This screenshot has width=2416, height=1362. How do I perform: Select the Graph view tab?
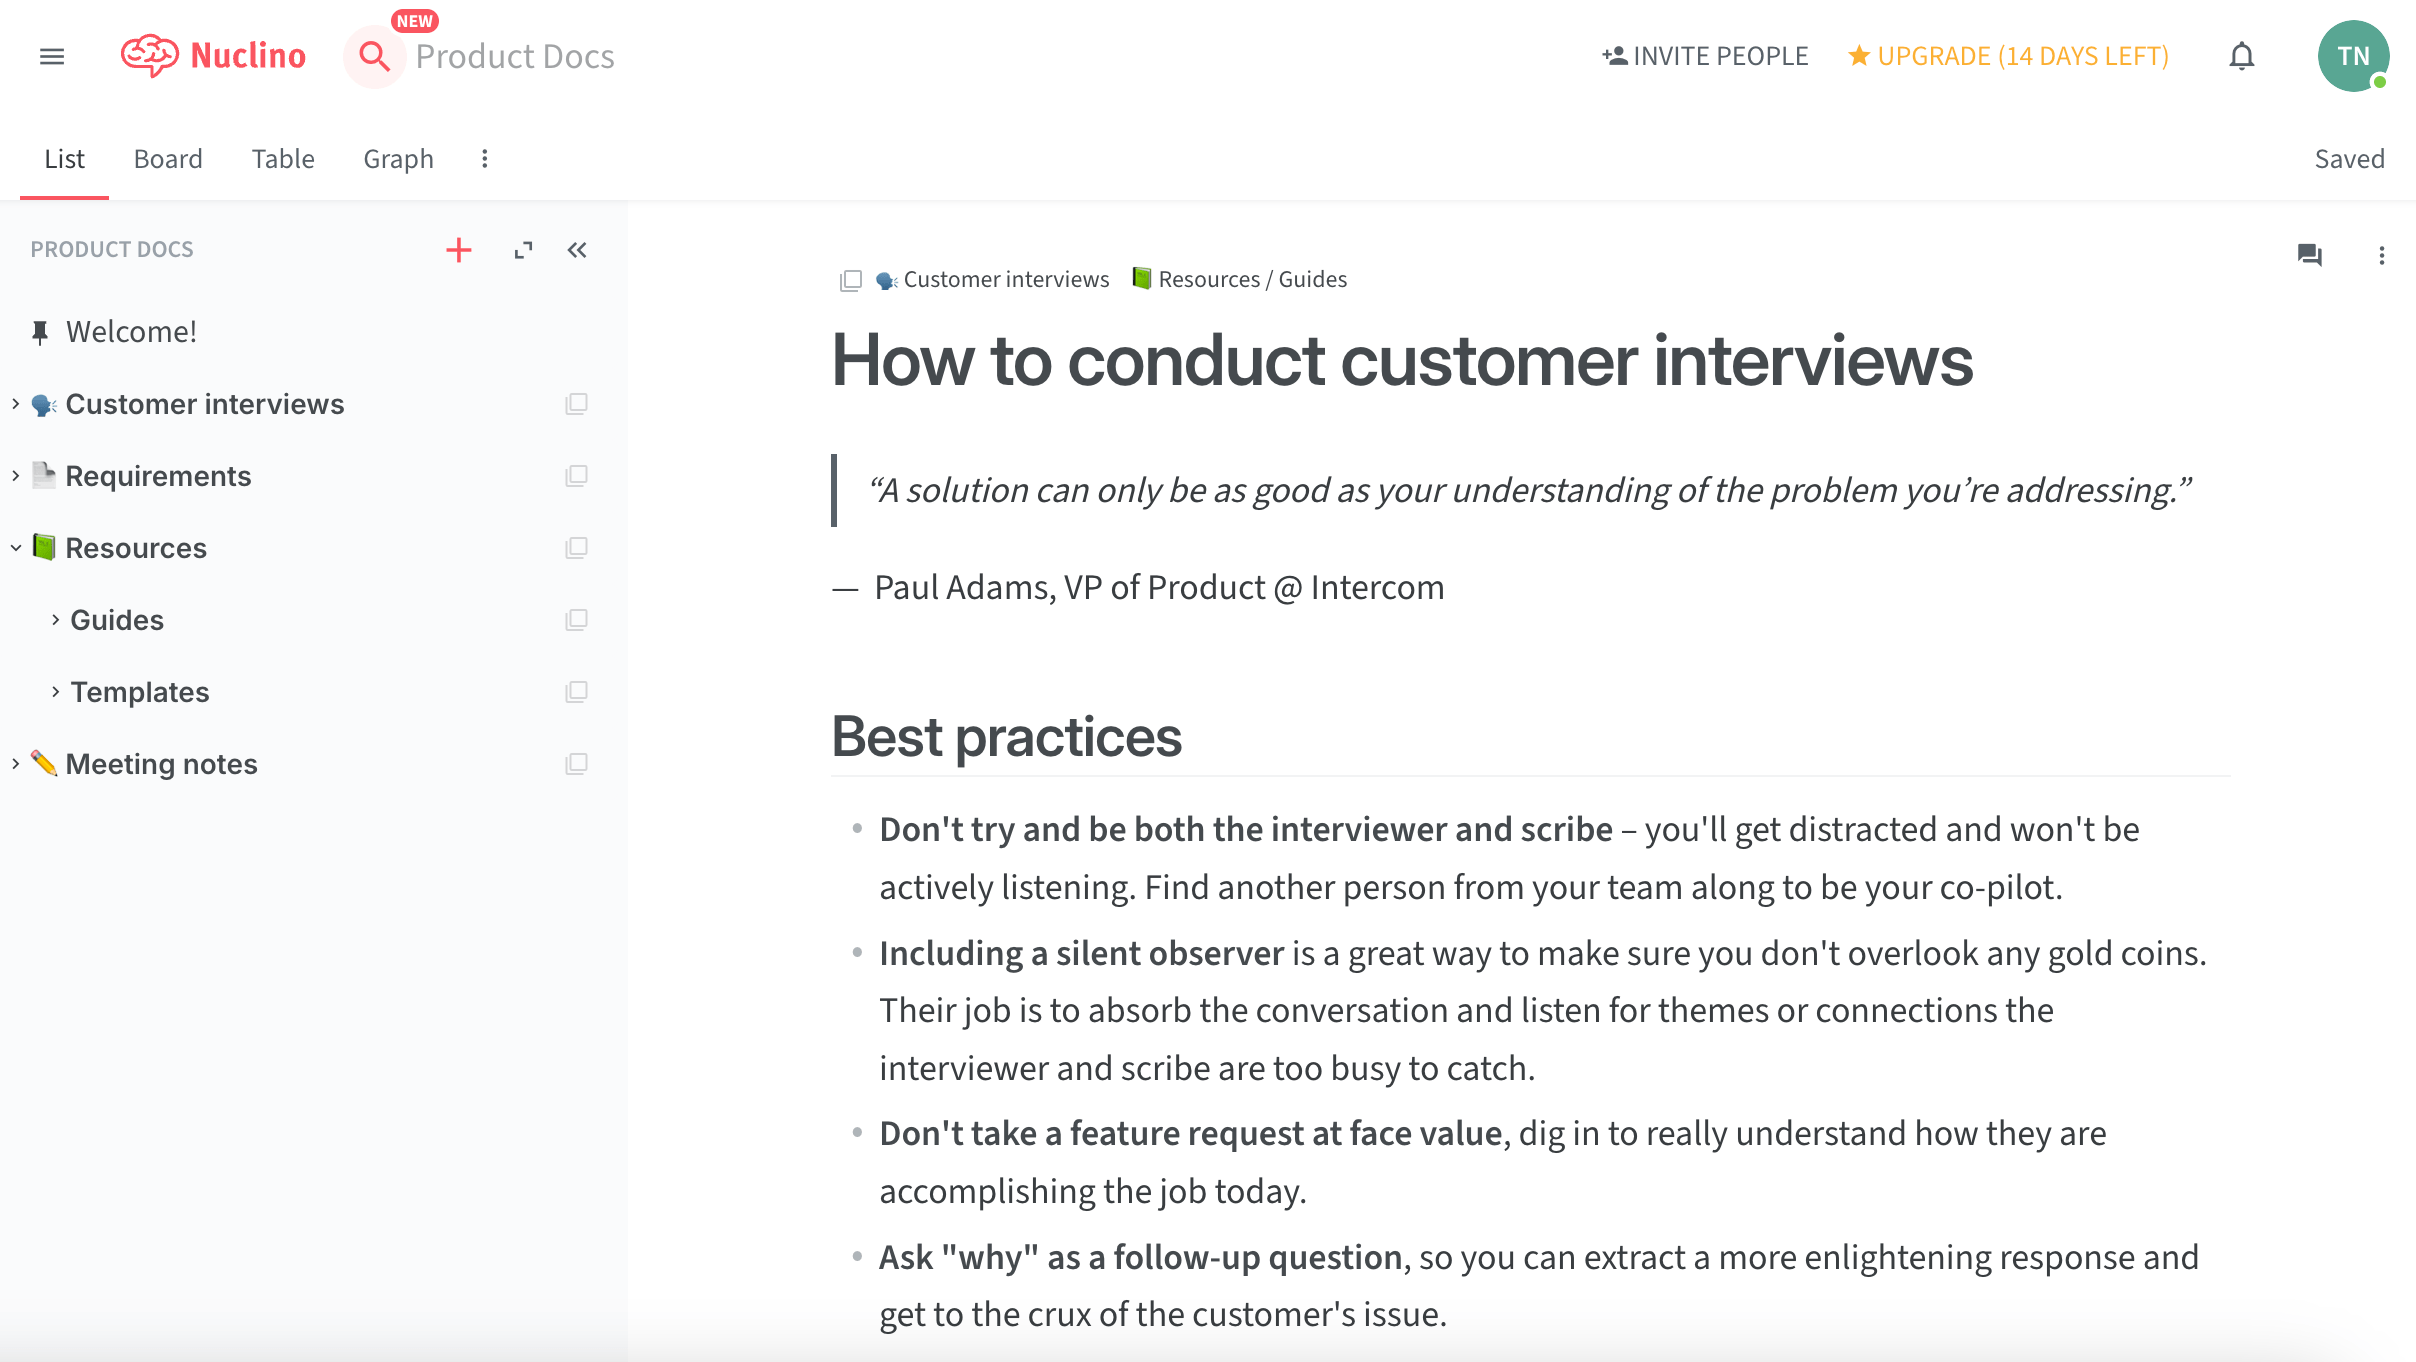[398, 159]
